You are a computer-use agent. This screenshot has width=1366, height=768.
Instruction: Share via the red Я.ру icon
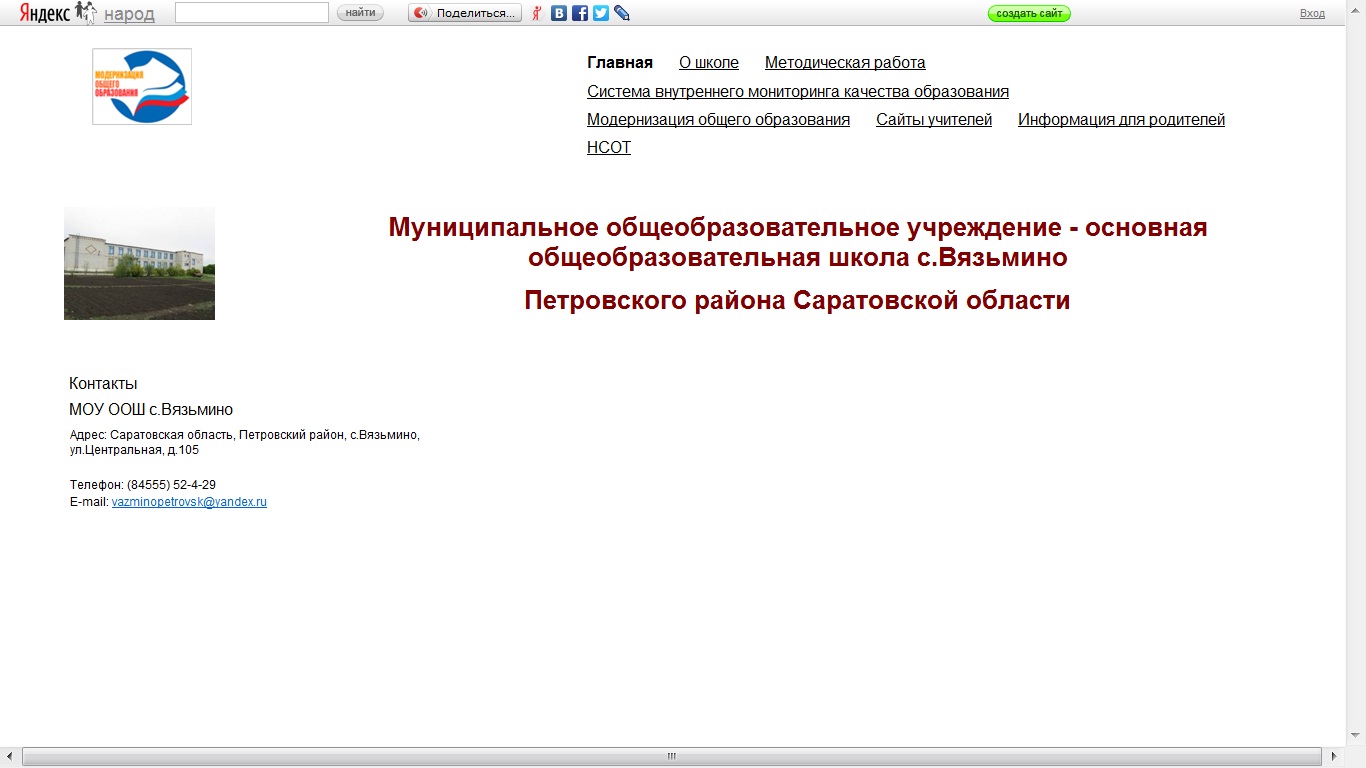click(x=537, y=13)
